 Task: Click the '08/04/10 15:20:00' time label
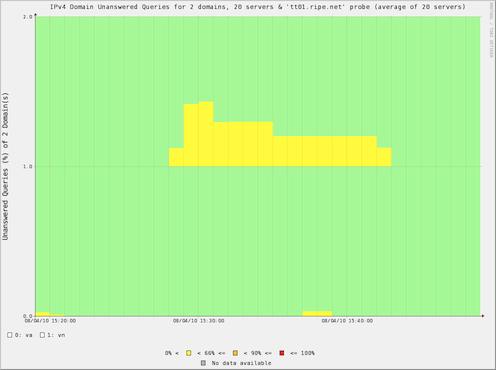point(50,321)
